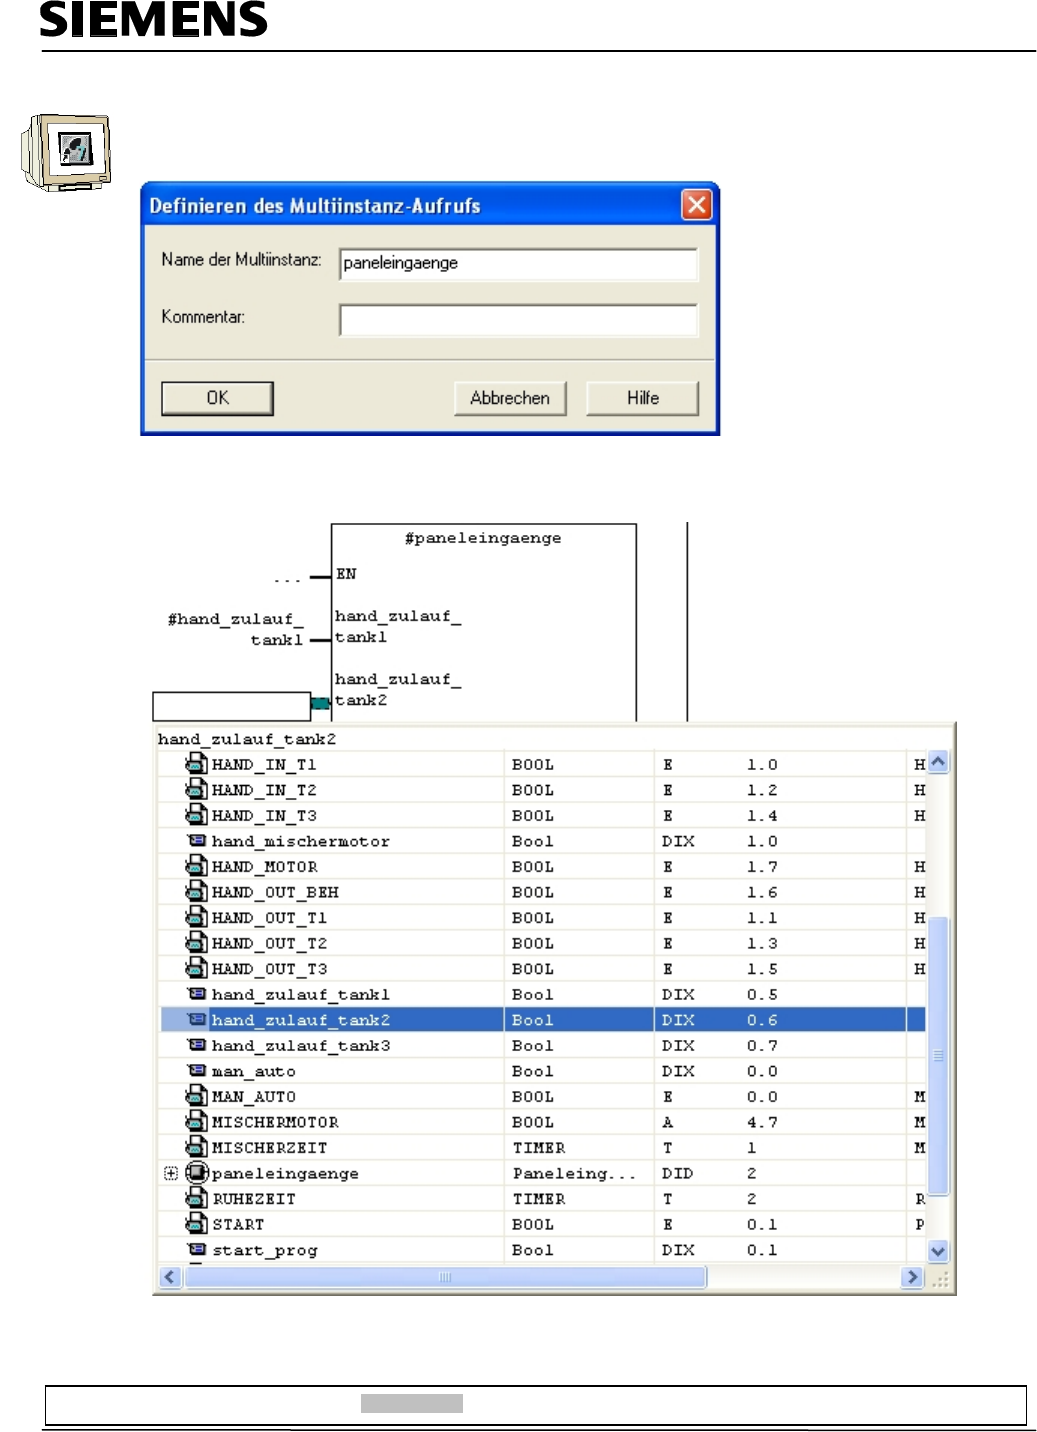Click the hand_zulauf_tank2 header above the list
The image size is (1037, 1432).
tap(247, 739)
